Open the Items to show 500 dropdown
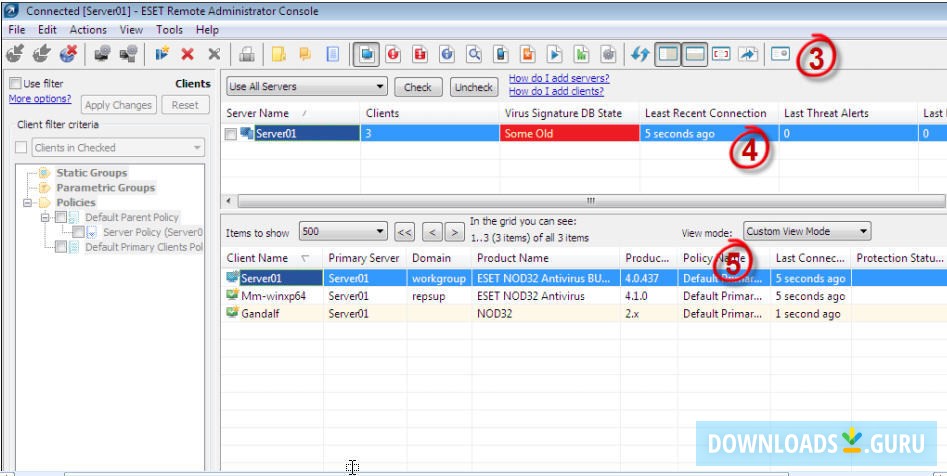The width and height of the screenshot is (947, 476). 343,231
